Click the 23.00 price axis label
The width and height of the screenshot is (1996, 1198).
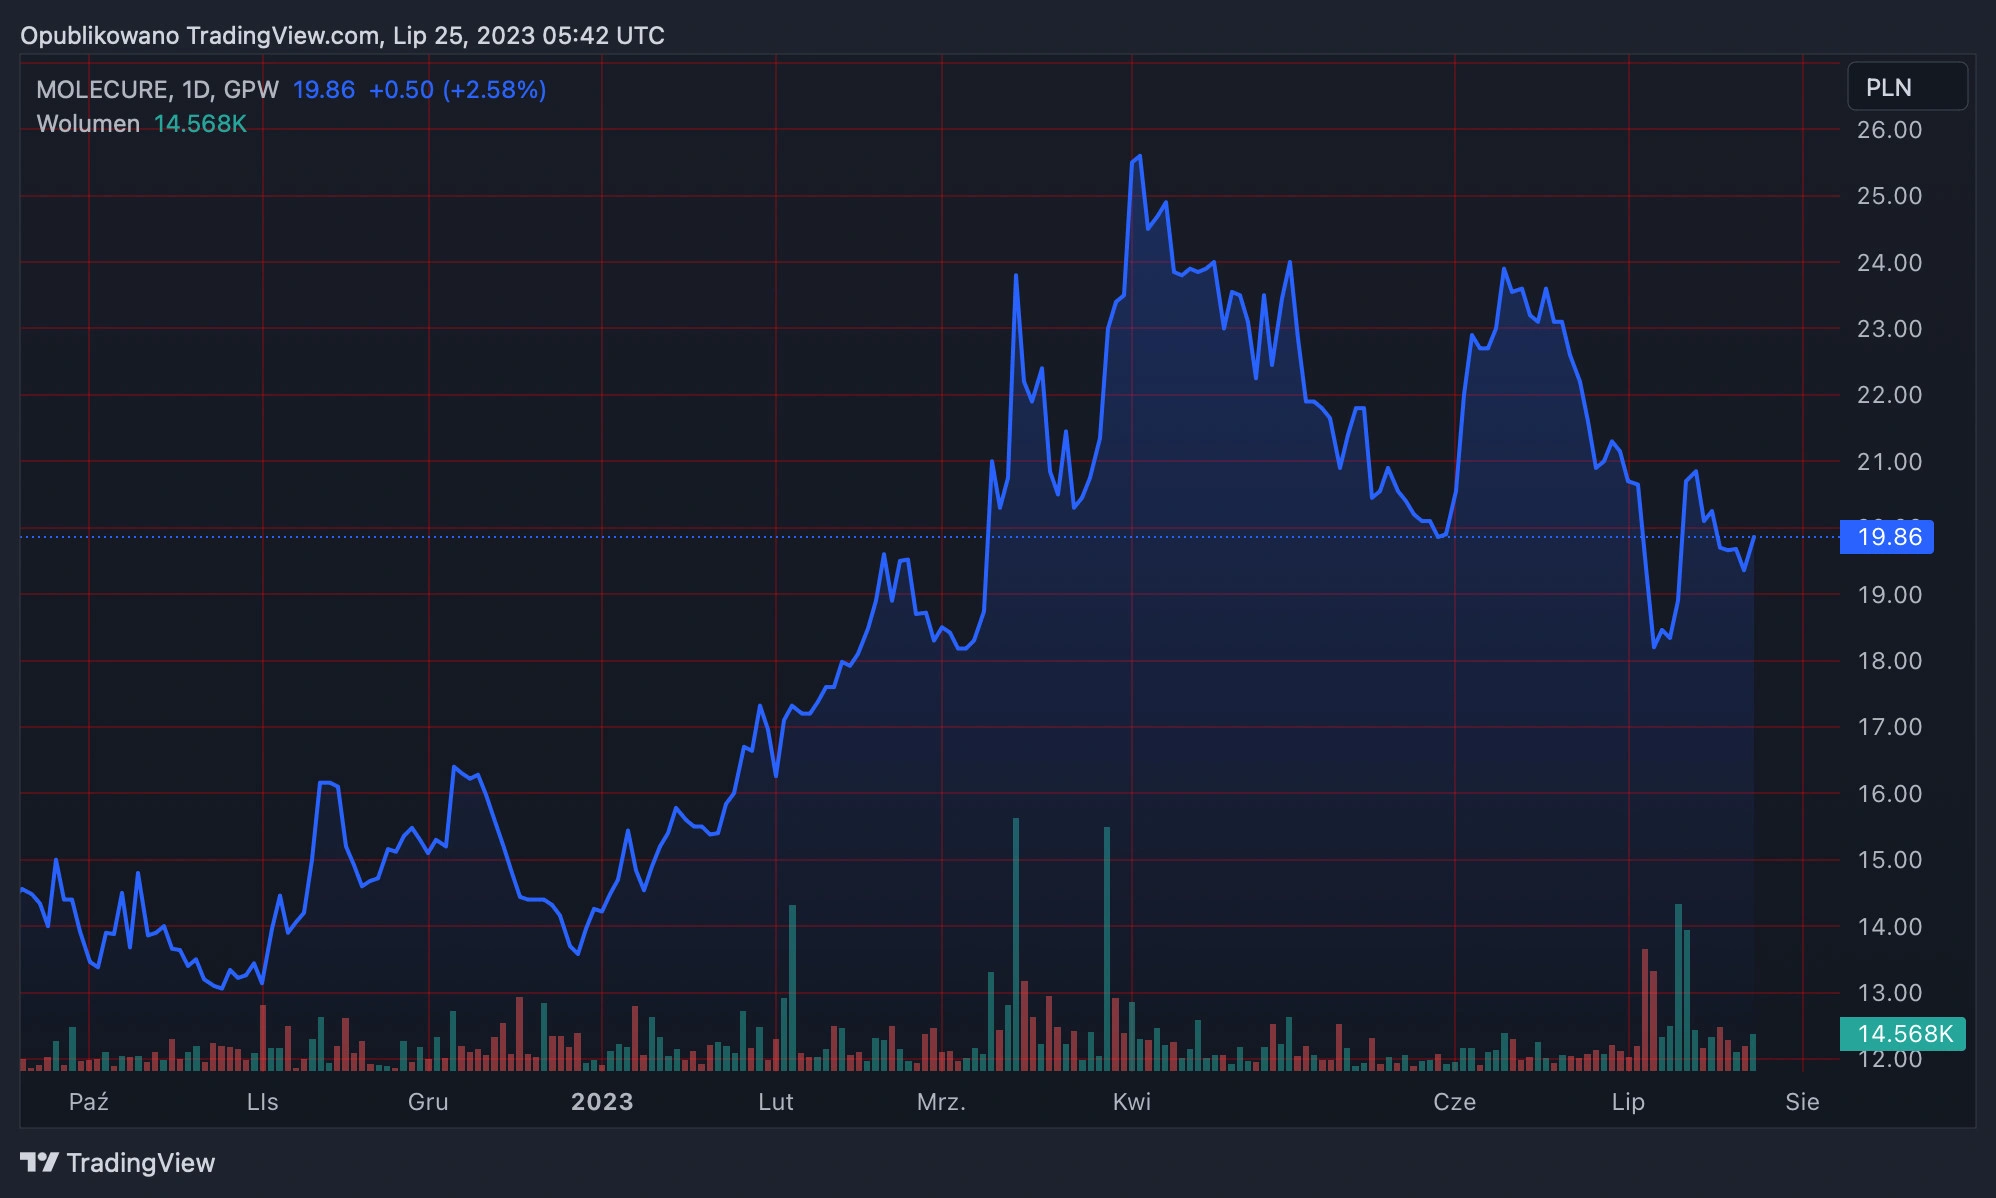click(1889, 329)
